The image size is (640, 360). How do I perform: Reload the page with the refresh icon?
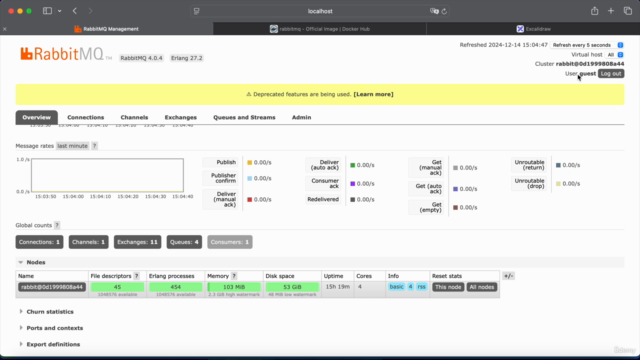[444, 11]
